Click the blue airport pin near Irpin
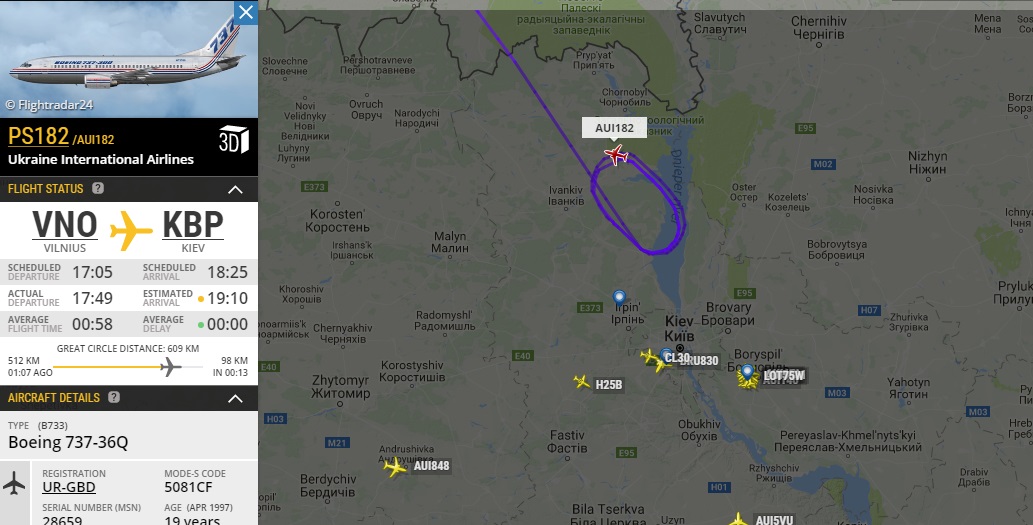 coord(619,298)
